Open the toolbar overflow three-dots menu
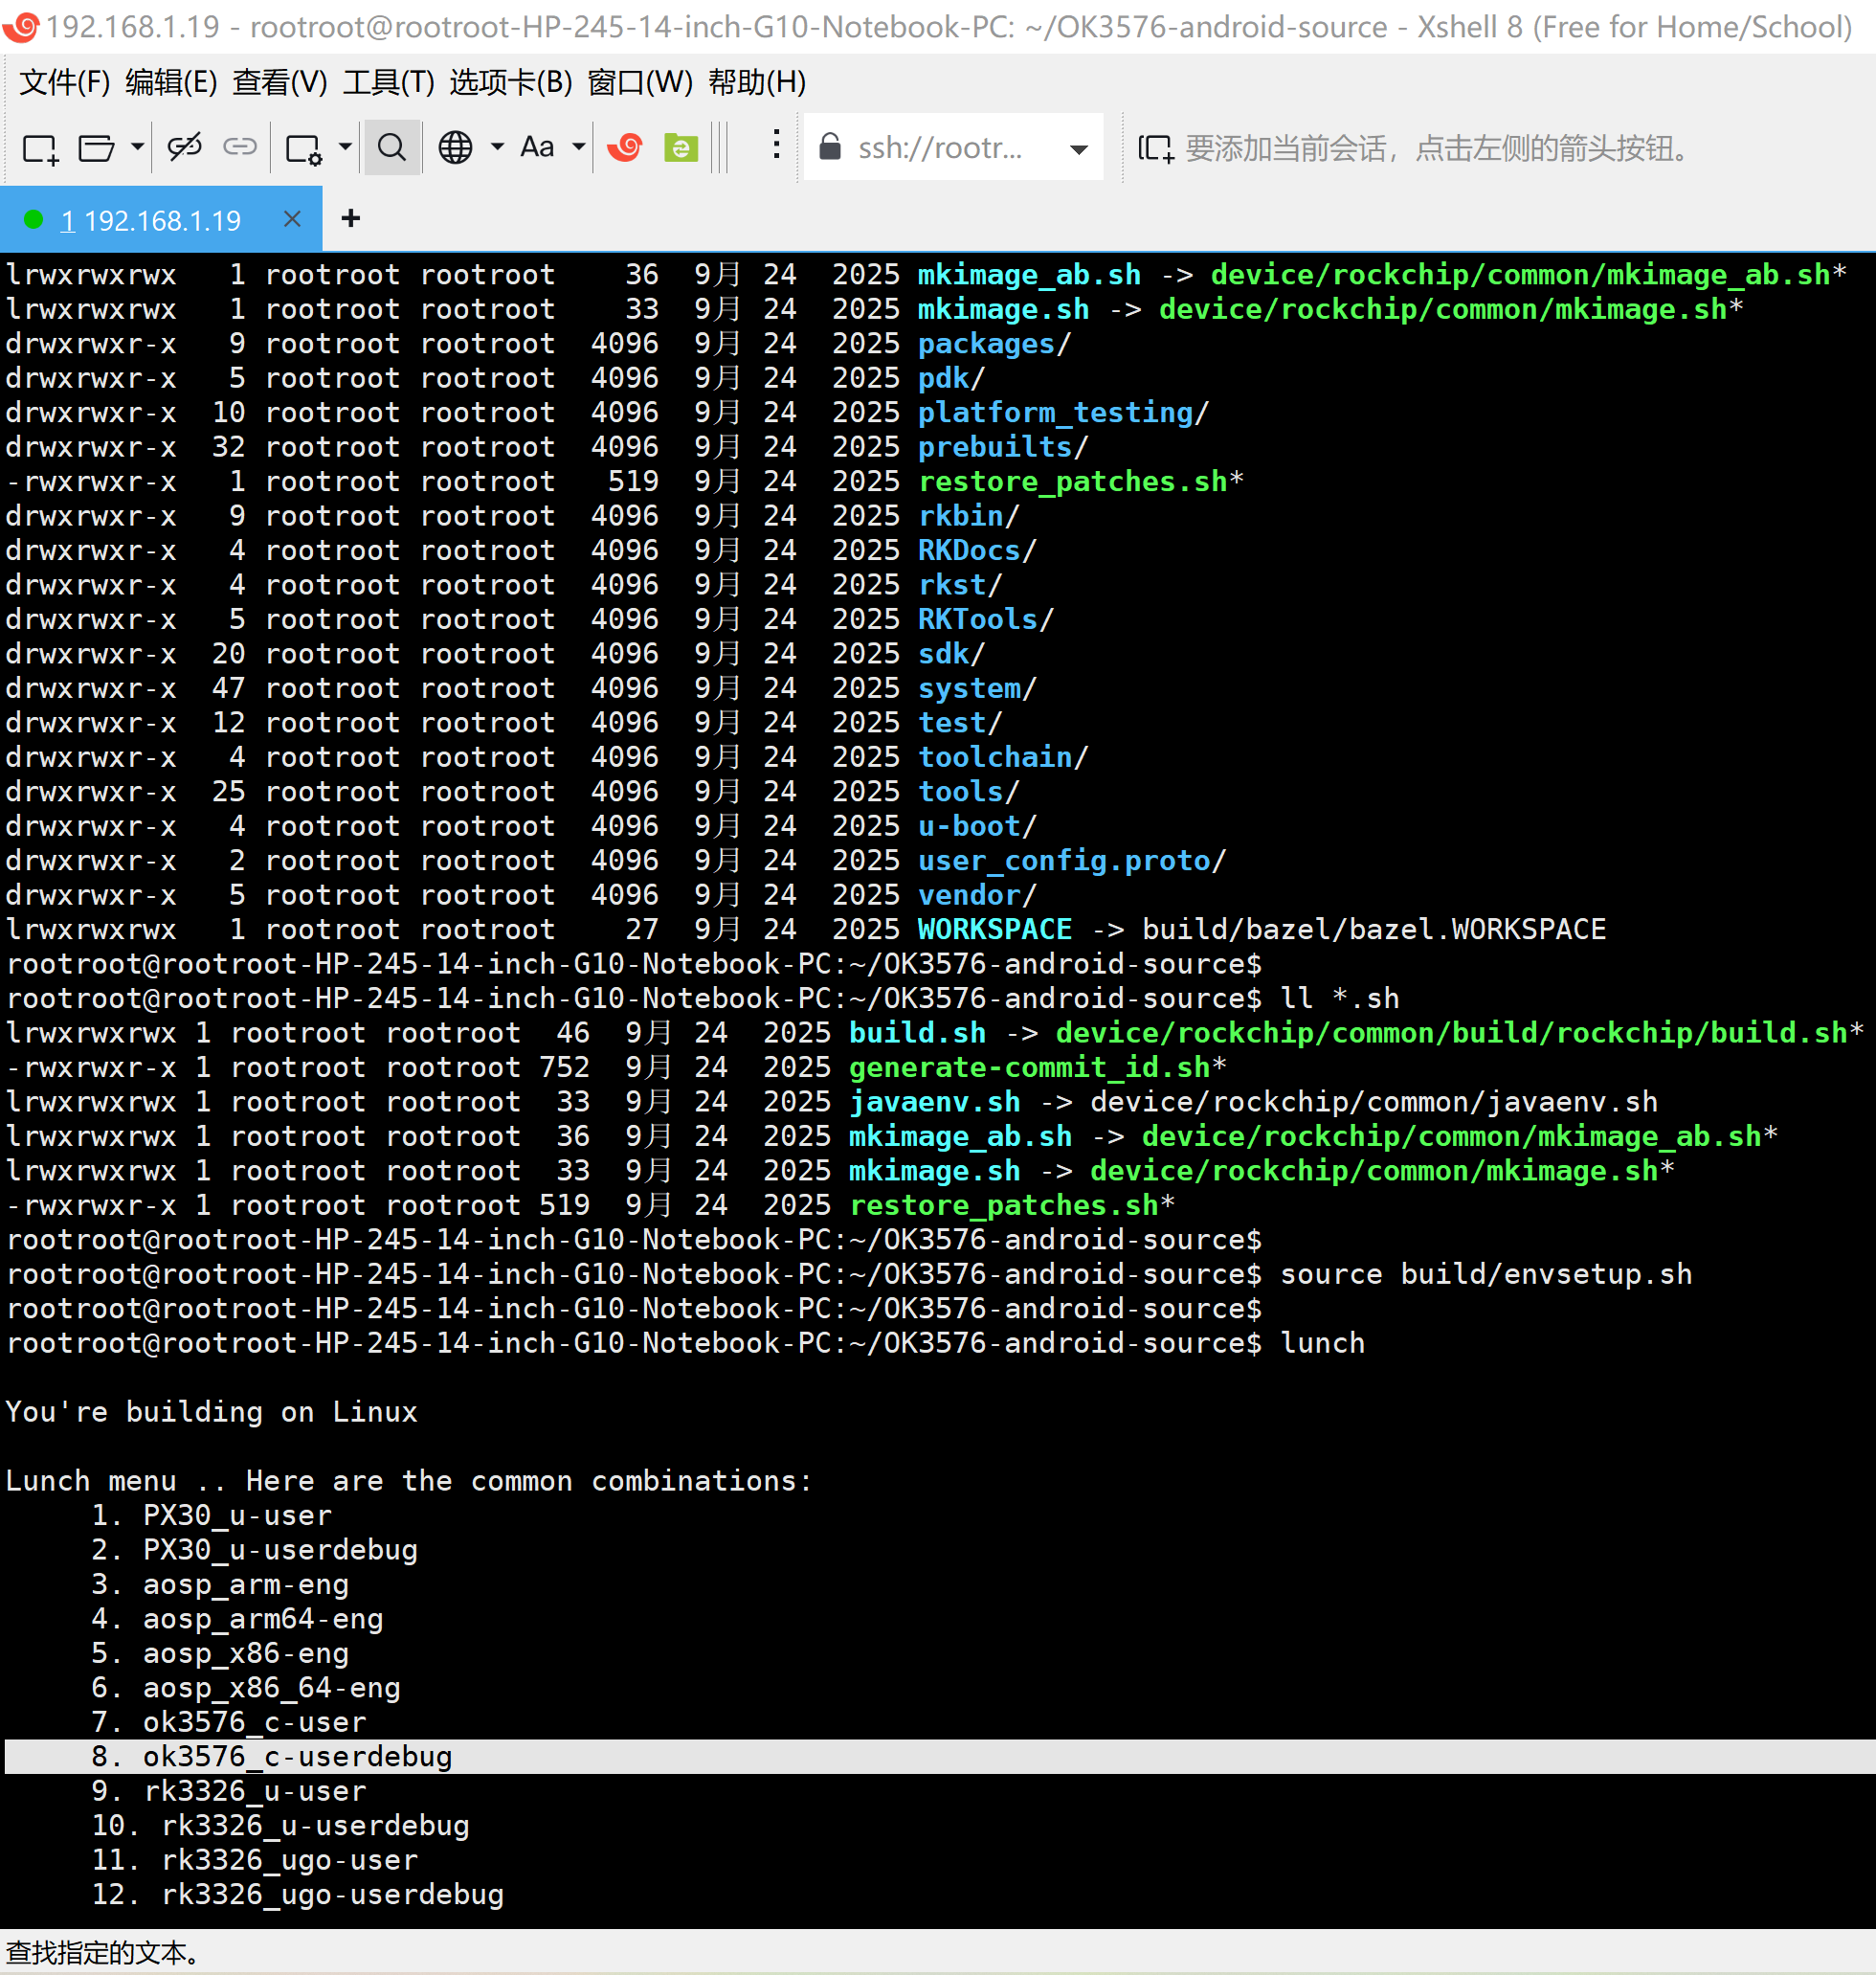 click(x=776, y=145)
